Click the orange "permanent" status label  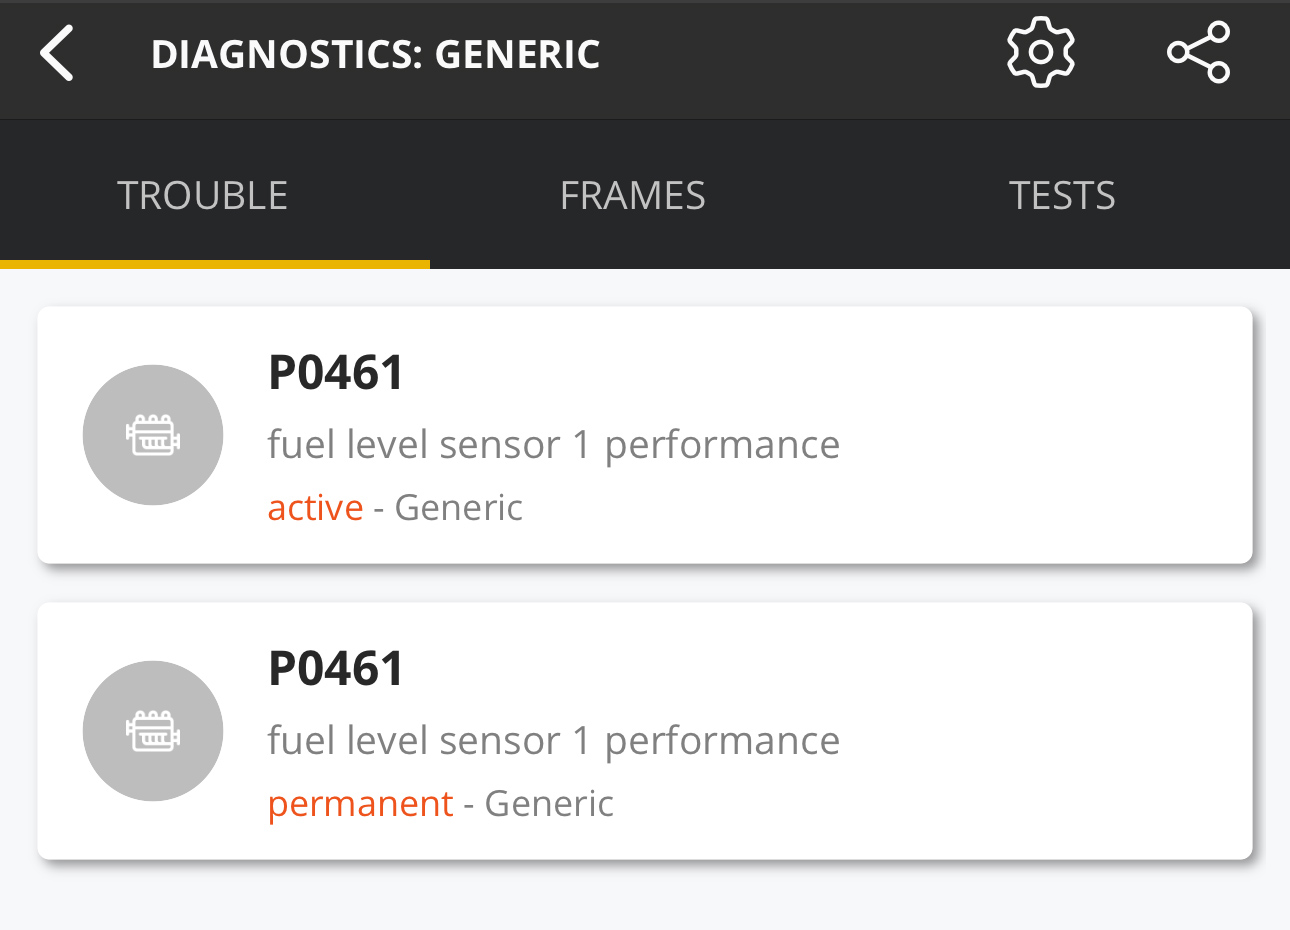click(x=360, y=804)
